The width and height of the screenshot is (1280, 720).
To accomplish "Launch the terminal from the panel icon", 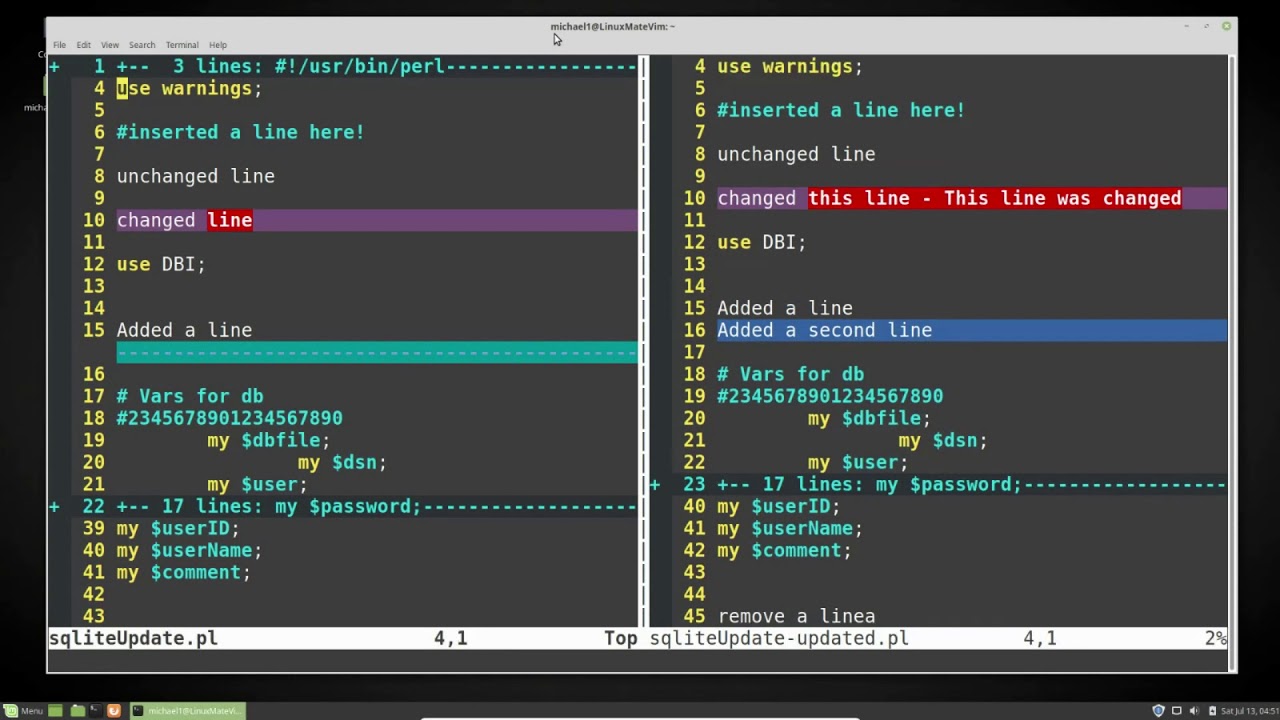I will coord(96,710).
